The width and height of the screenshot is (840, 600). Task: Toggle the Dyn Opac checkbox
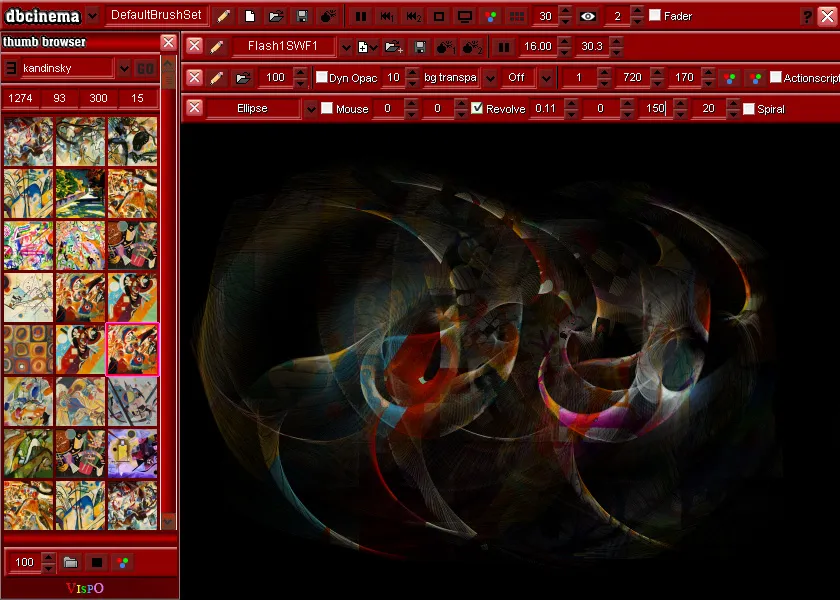tap(322, 78)
